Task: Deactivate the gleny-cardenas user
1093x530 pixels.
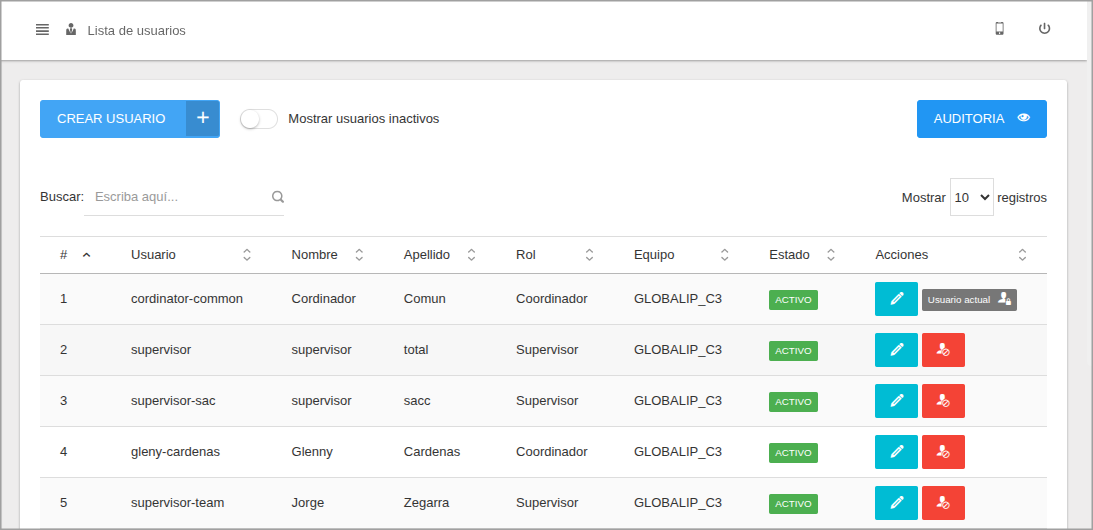Action: pos(943,452)
